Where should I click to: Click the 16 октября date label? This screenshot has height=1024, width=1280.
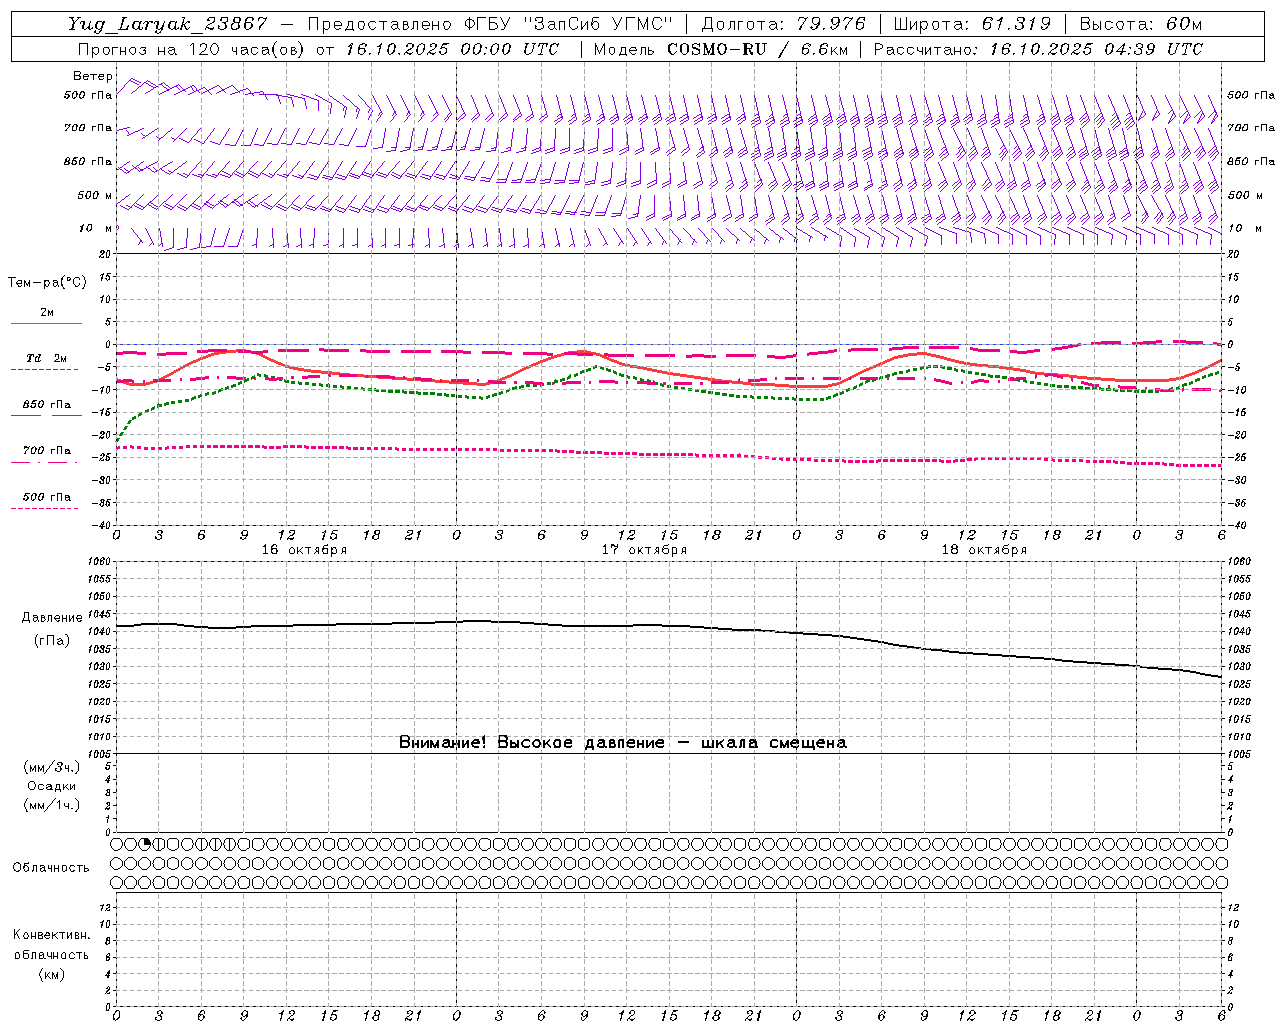pos(304,549)
